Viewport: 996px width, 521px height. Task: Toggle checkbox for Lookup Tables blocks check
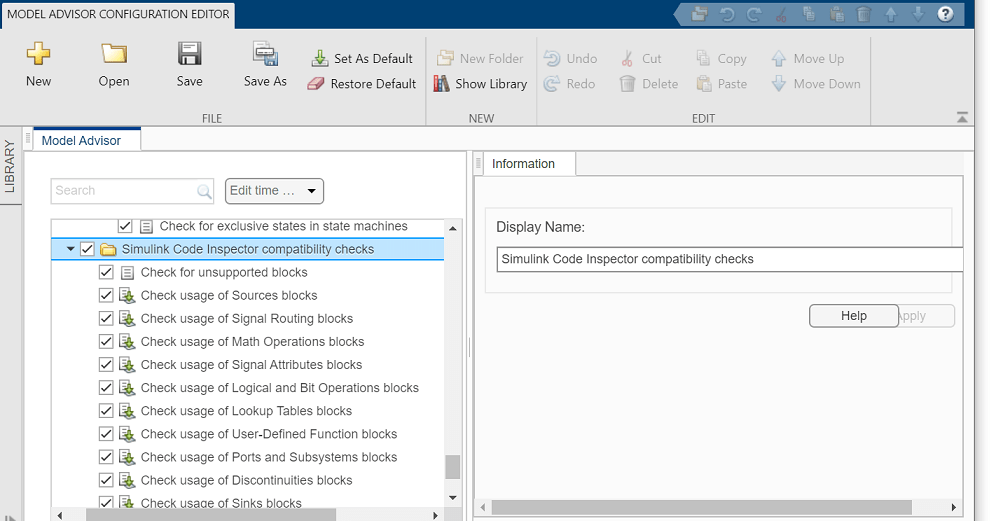(106, 411)
